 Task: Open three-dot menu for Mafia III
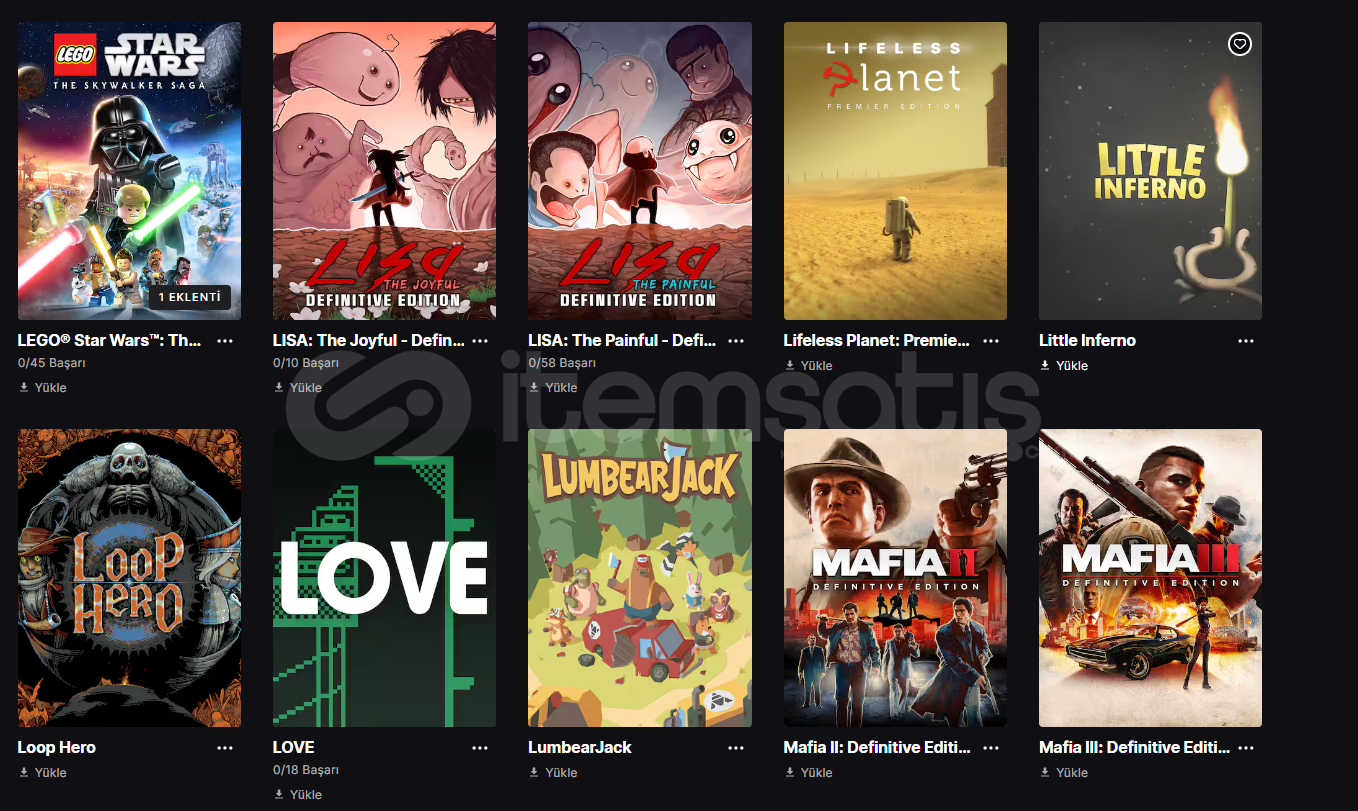(1246, 748)
